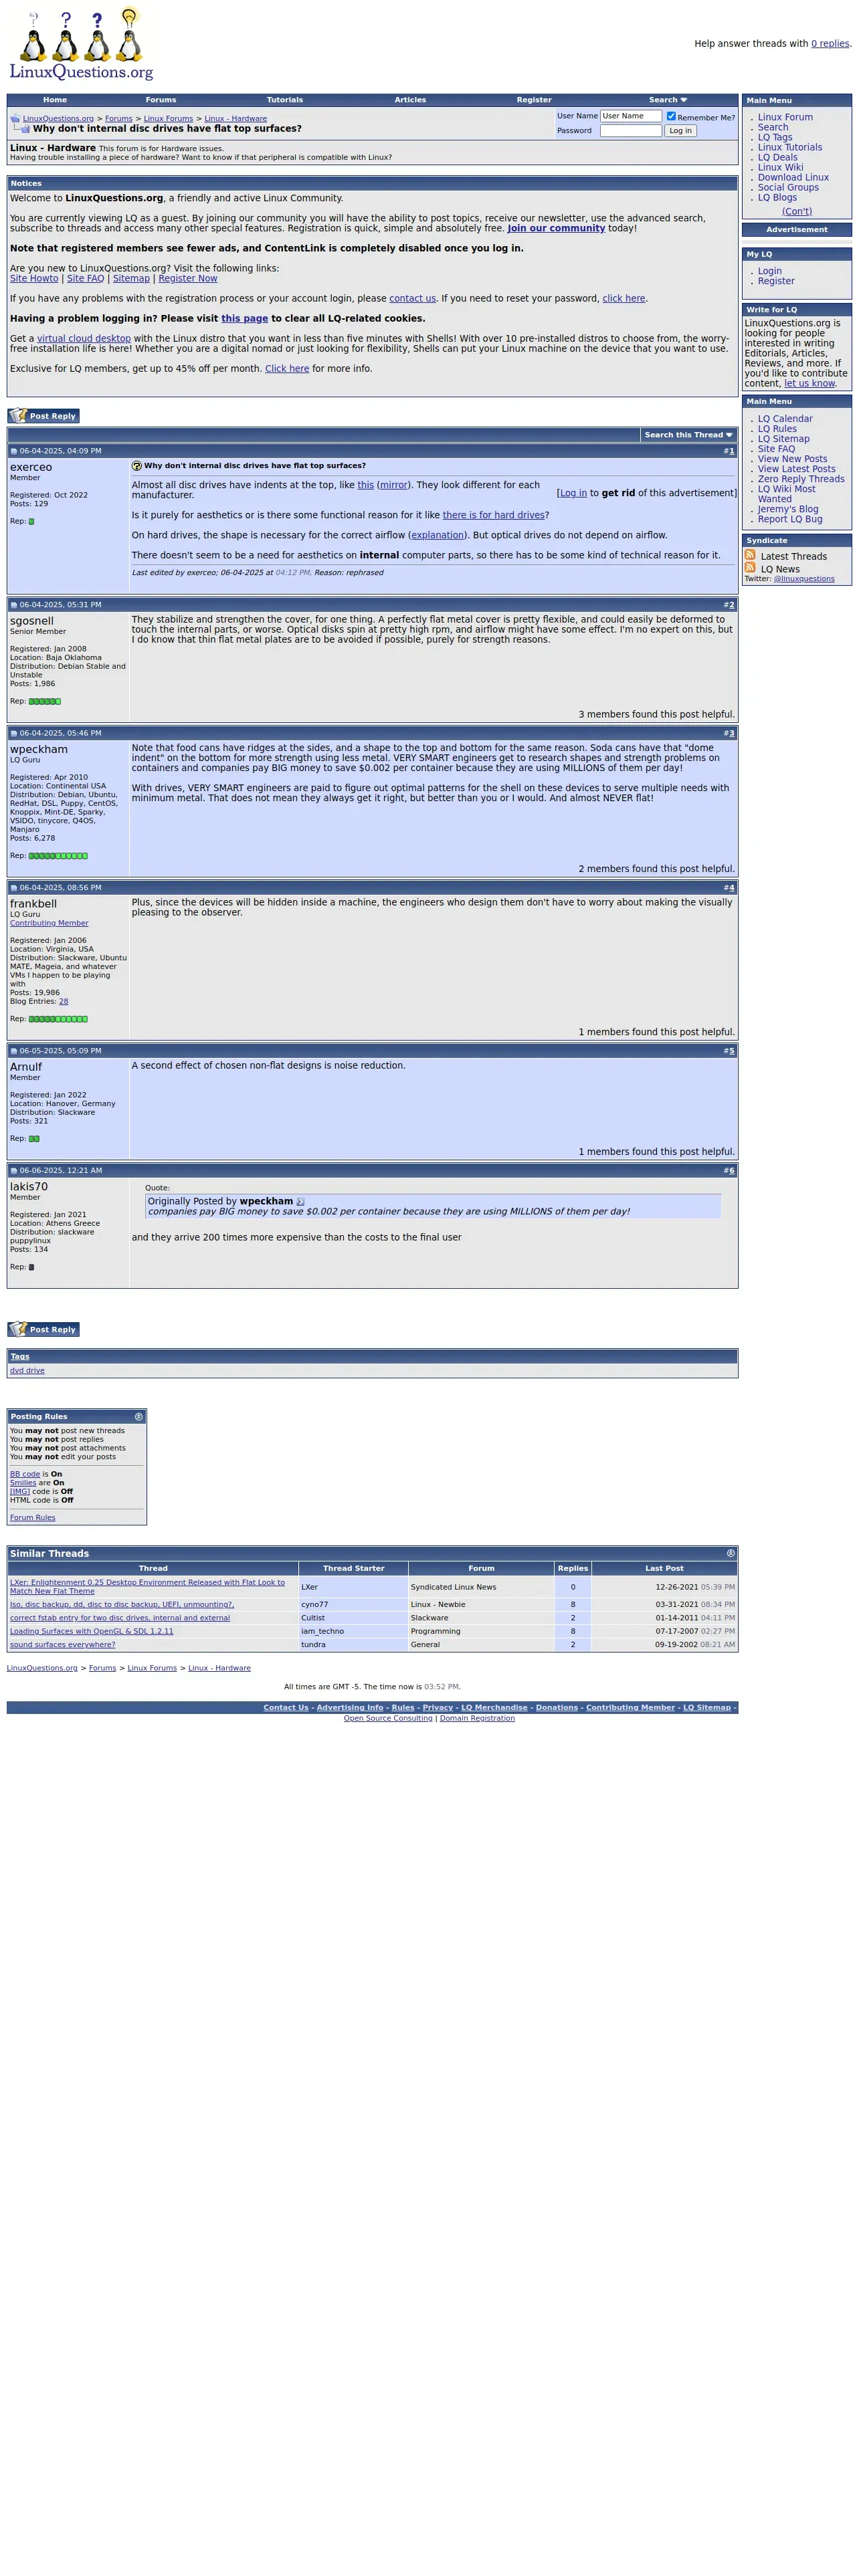Click the Forum Rules link

pyautogui.click(x=33, y=1518)
